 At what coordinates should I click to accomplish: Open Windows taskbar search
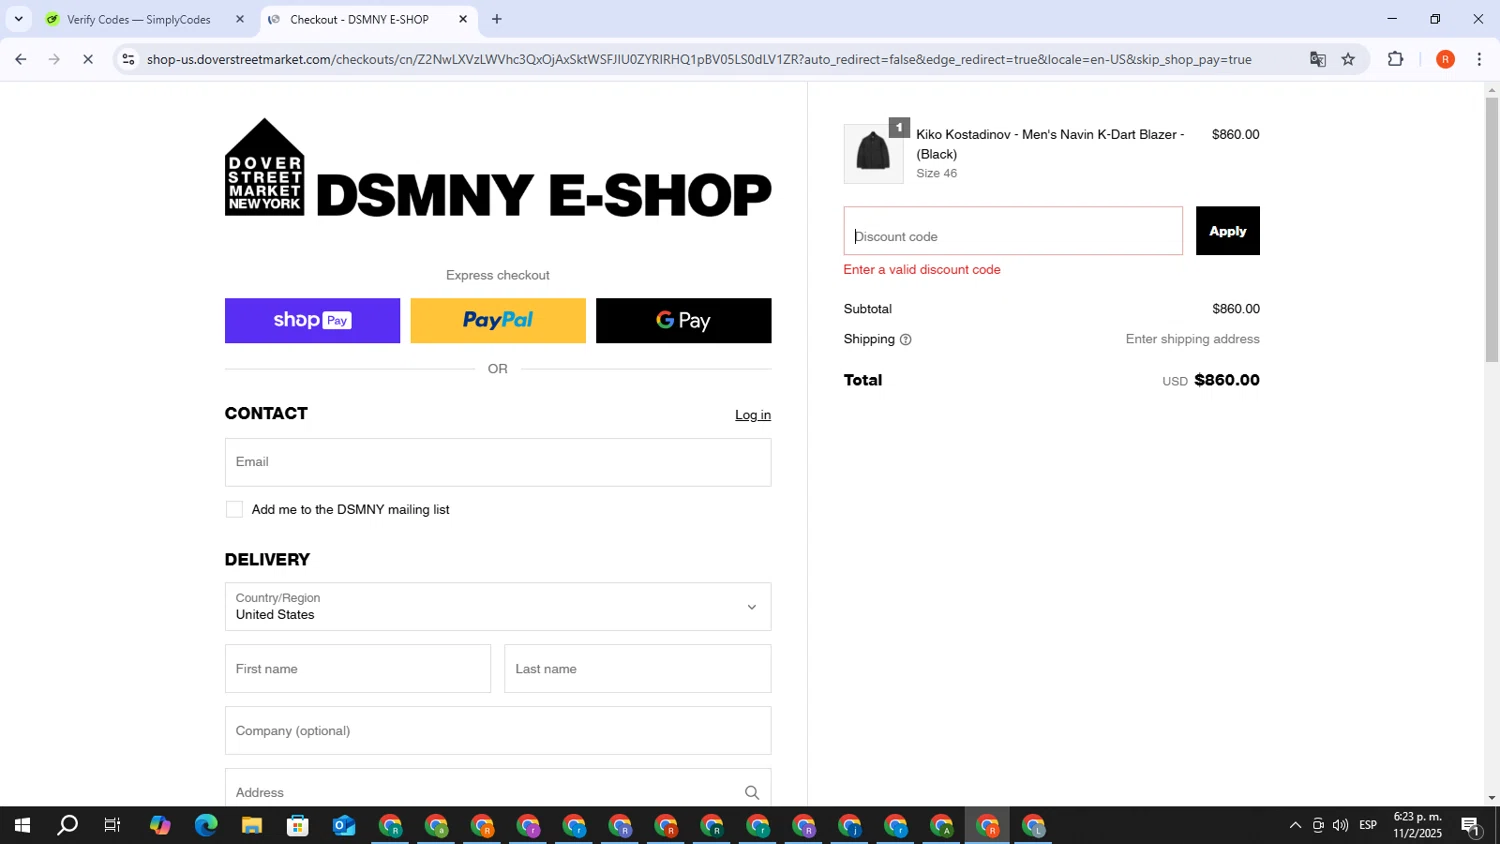click(67, 826)
